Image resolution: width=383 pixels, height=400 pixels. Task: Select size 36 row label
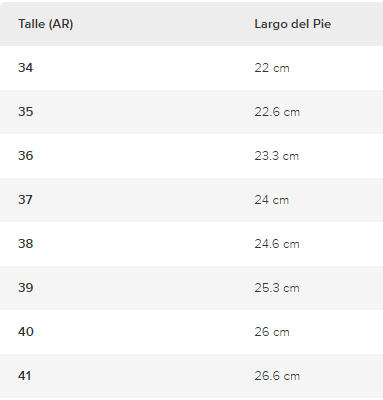(26, 156)
